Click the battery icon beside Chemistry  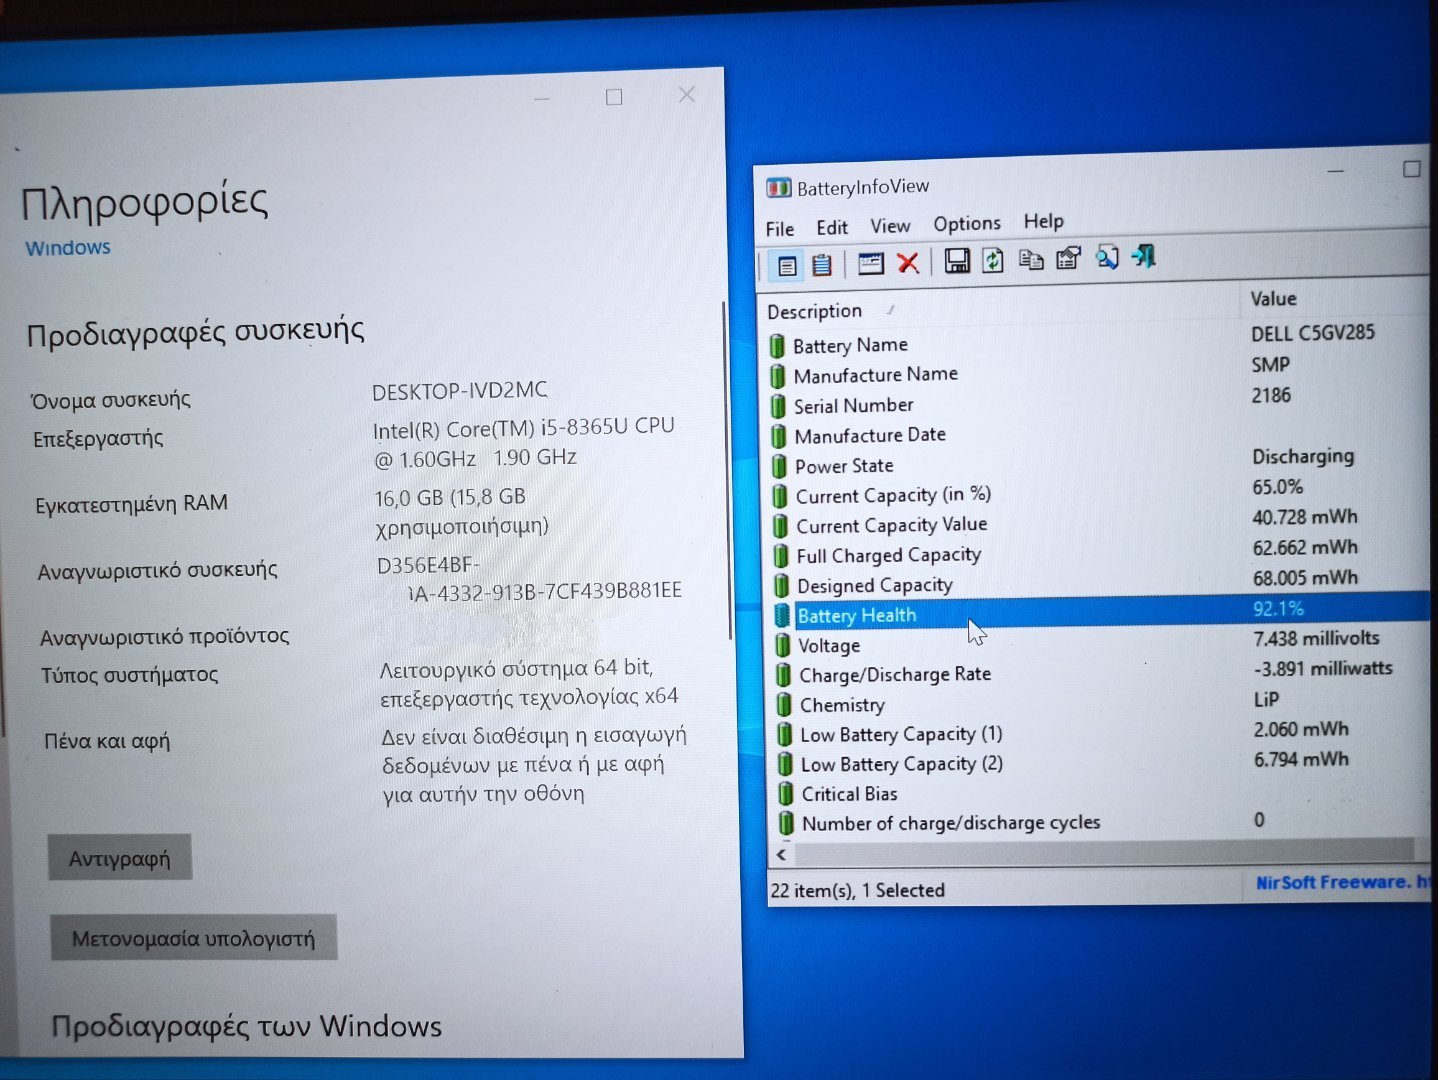click(784, 706)
